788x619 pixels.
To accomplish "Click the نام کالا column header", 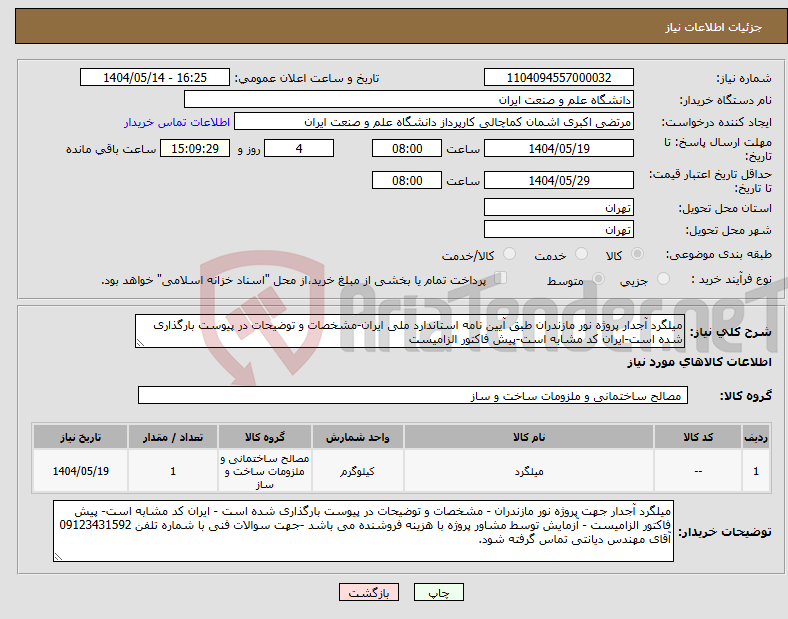I will click(529, 437).
